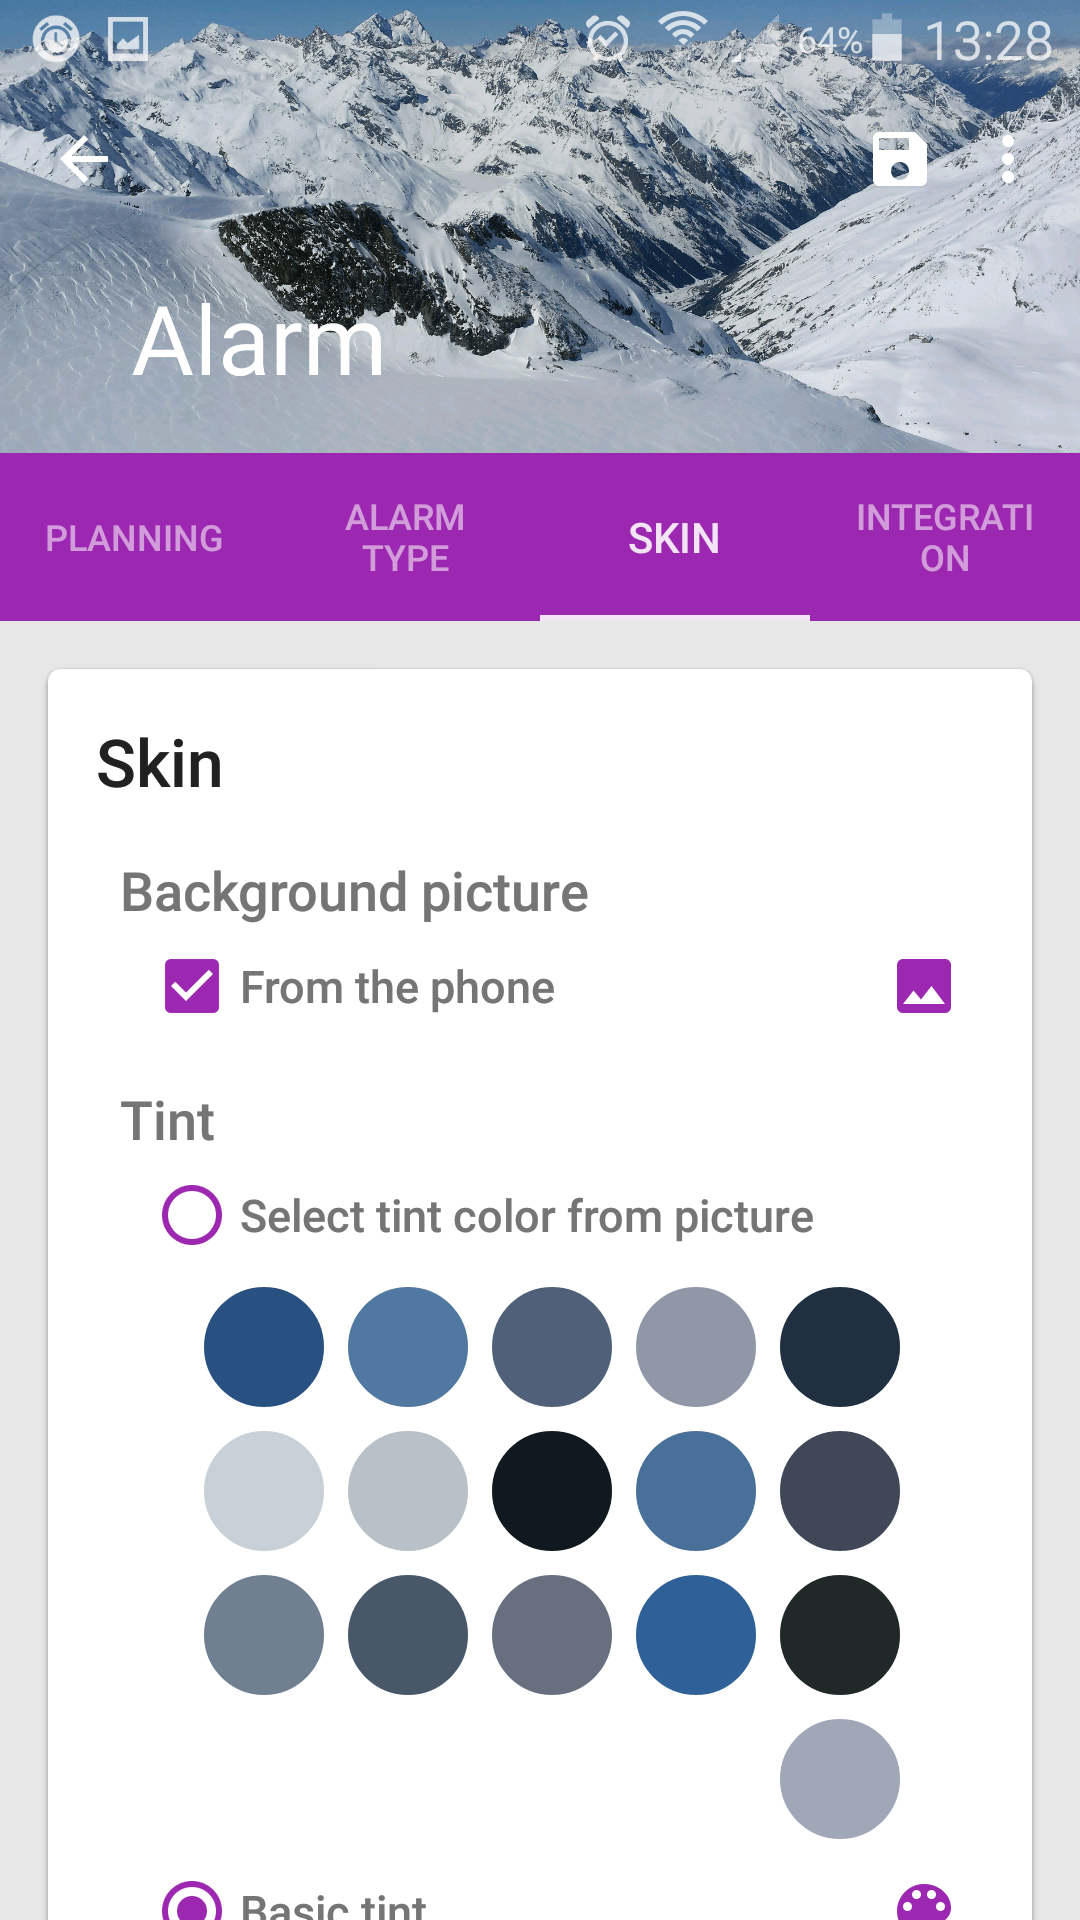The image size is (1080, 1920).
Task: Choose background image via picture icon
Action: 924,986
